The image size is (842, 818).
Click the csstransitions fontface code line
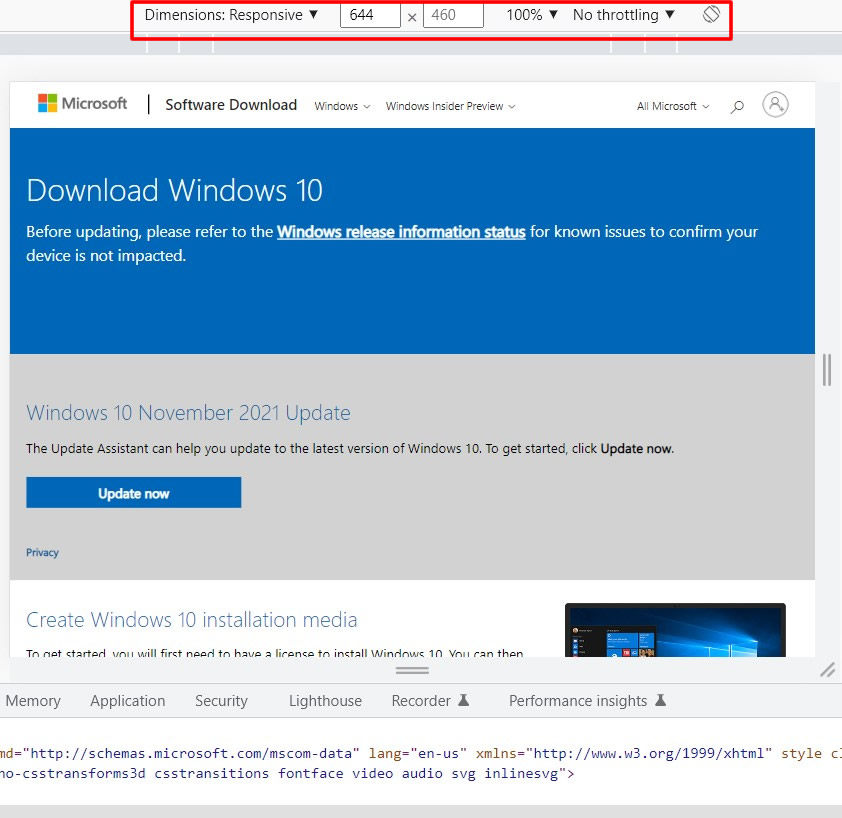287,773
